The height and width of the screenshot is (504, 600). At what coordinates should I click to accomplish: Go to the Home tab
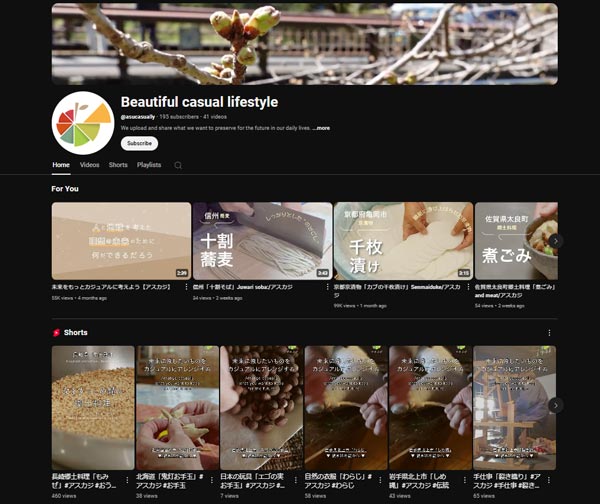point(61,165)
